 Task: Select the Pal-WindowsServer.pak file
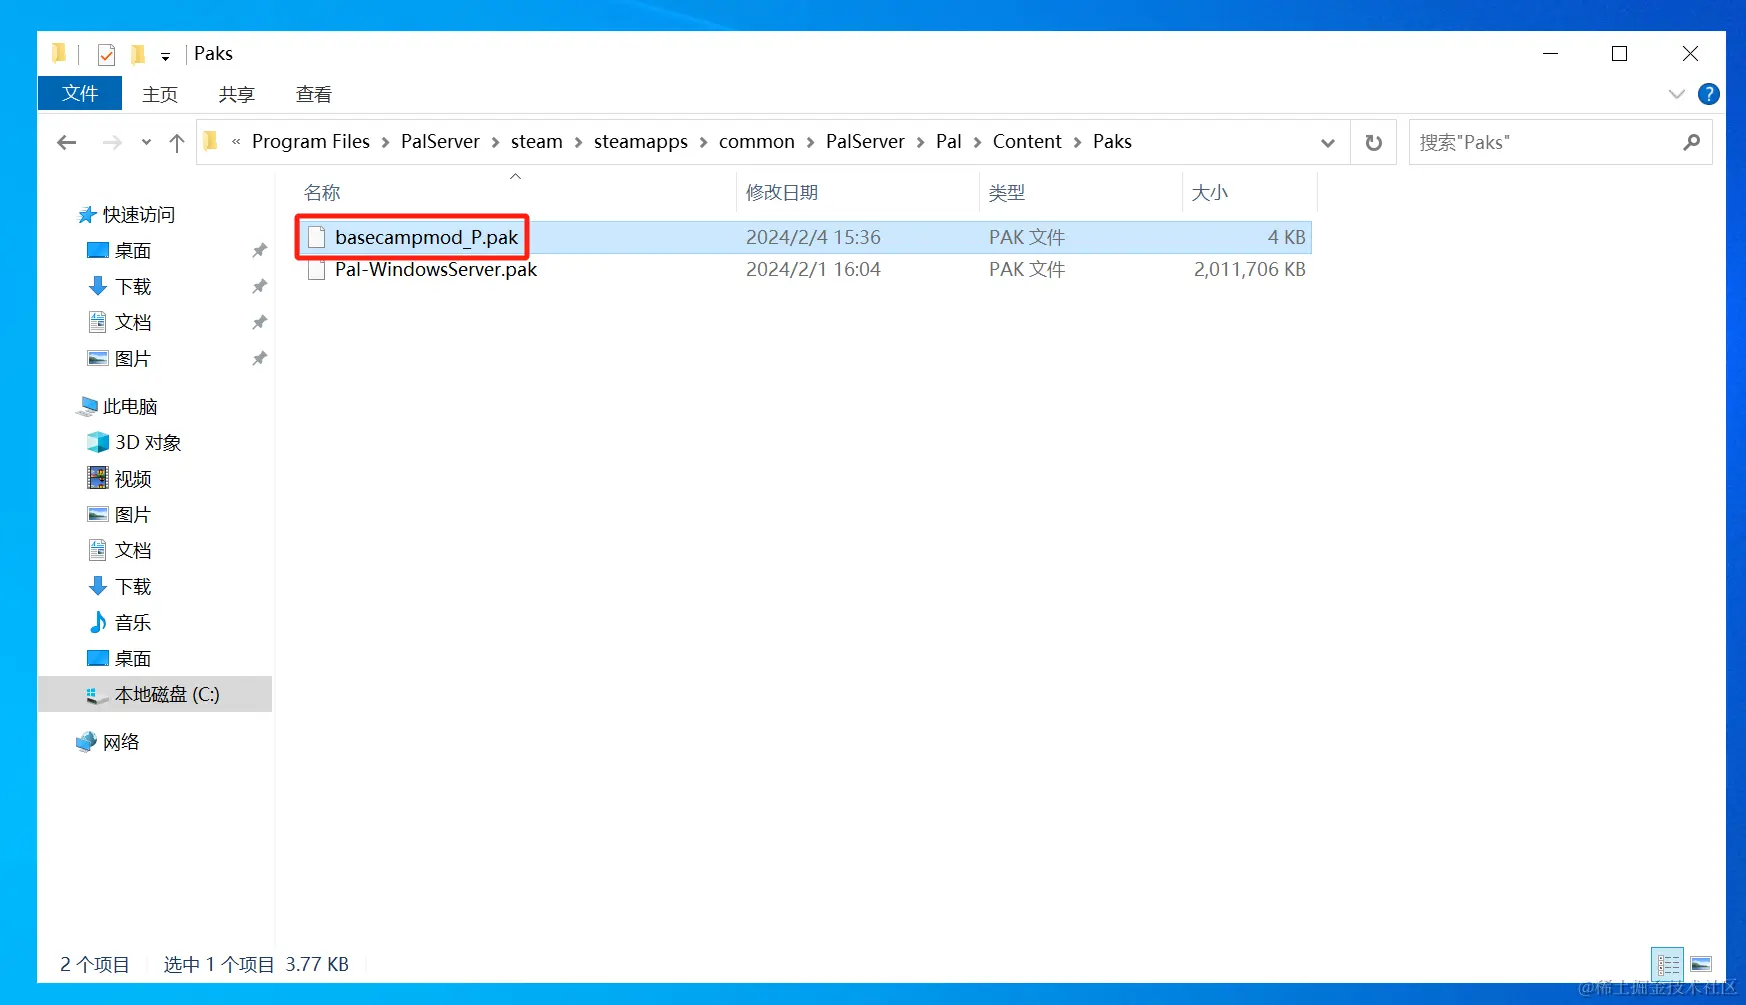click(804, 269)
